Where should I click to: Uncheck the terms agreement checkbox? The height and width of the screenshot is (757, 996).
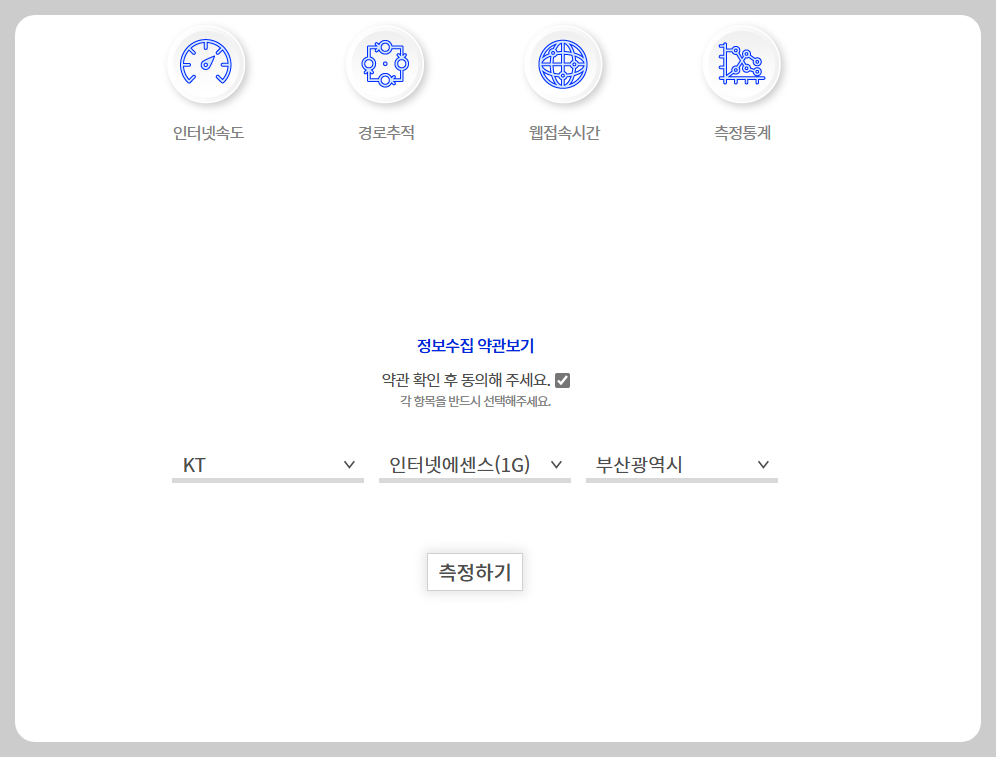(562, 380)
